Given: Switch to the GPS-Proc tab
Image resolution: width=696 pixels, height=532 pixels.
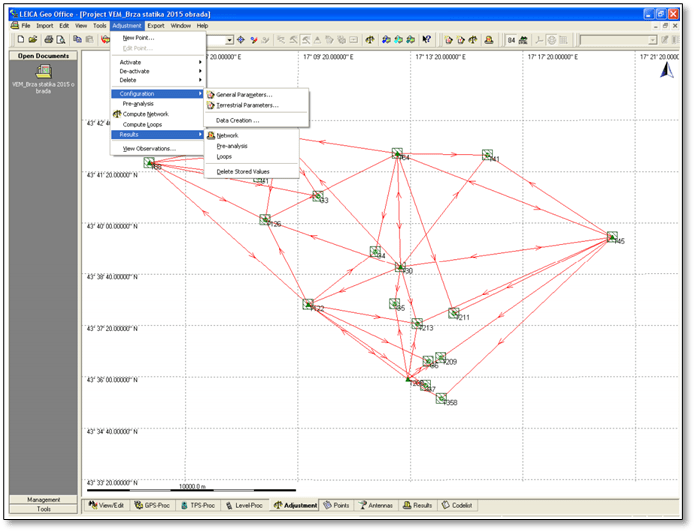Looking at the screenshot, I should coord(153,506).
